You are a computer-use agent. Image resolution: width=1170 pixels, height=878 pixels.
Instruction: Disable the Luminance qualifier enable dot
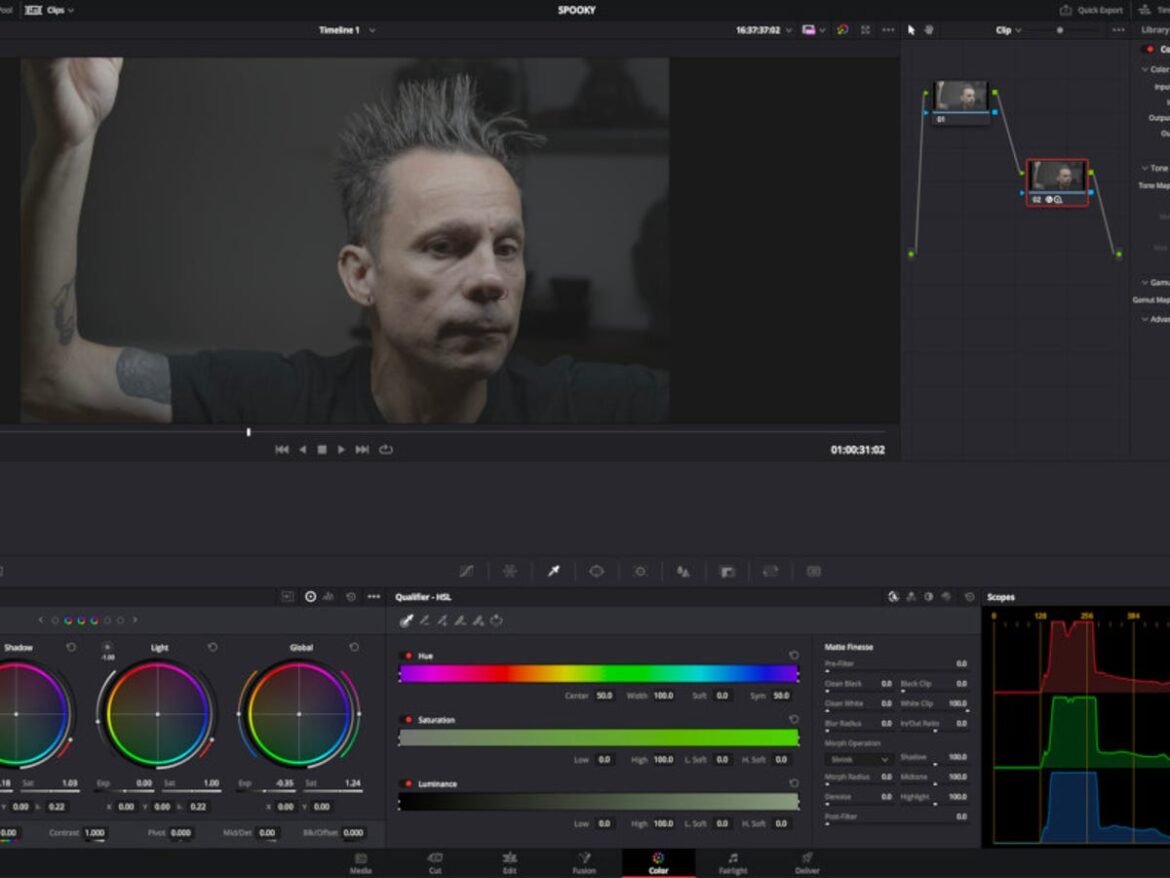click(x=408, y=784)
